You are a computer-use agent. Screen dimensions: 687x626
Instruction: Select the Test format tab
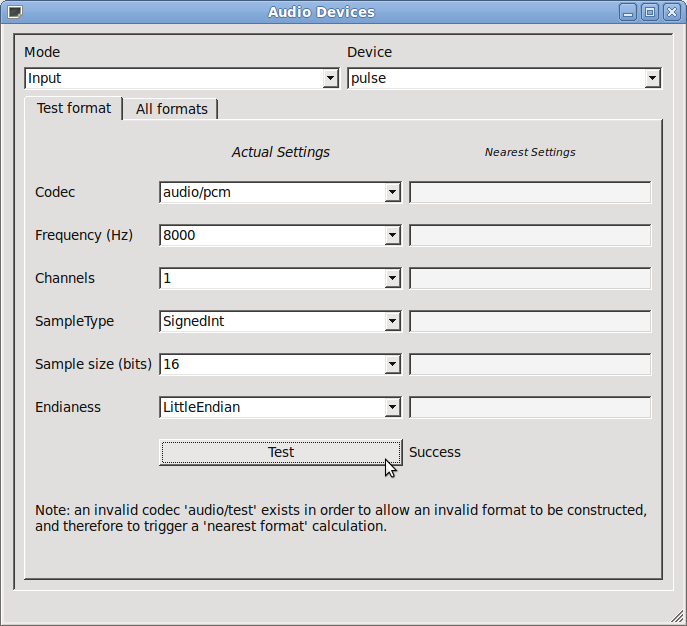point(74,108)
